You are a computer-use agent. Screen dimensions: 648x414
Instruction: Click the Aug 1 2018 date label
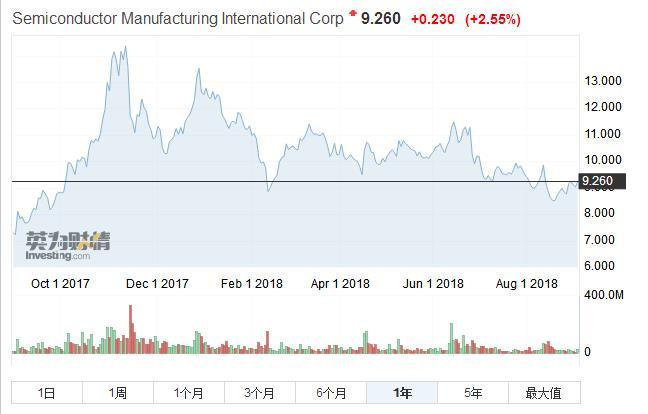(526, 284)
